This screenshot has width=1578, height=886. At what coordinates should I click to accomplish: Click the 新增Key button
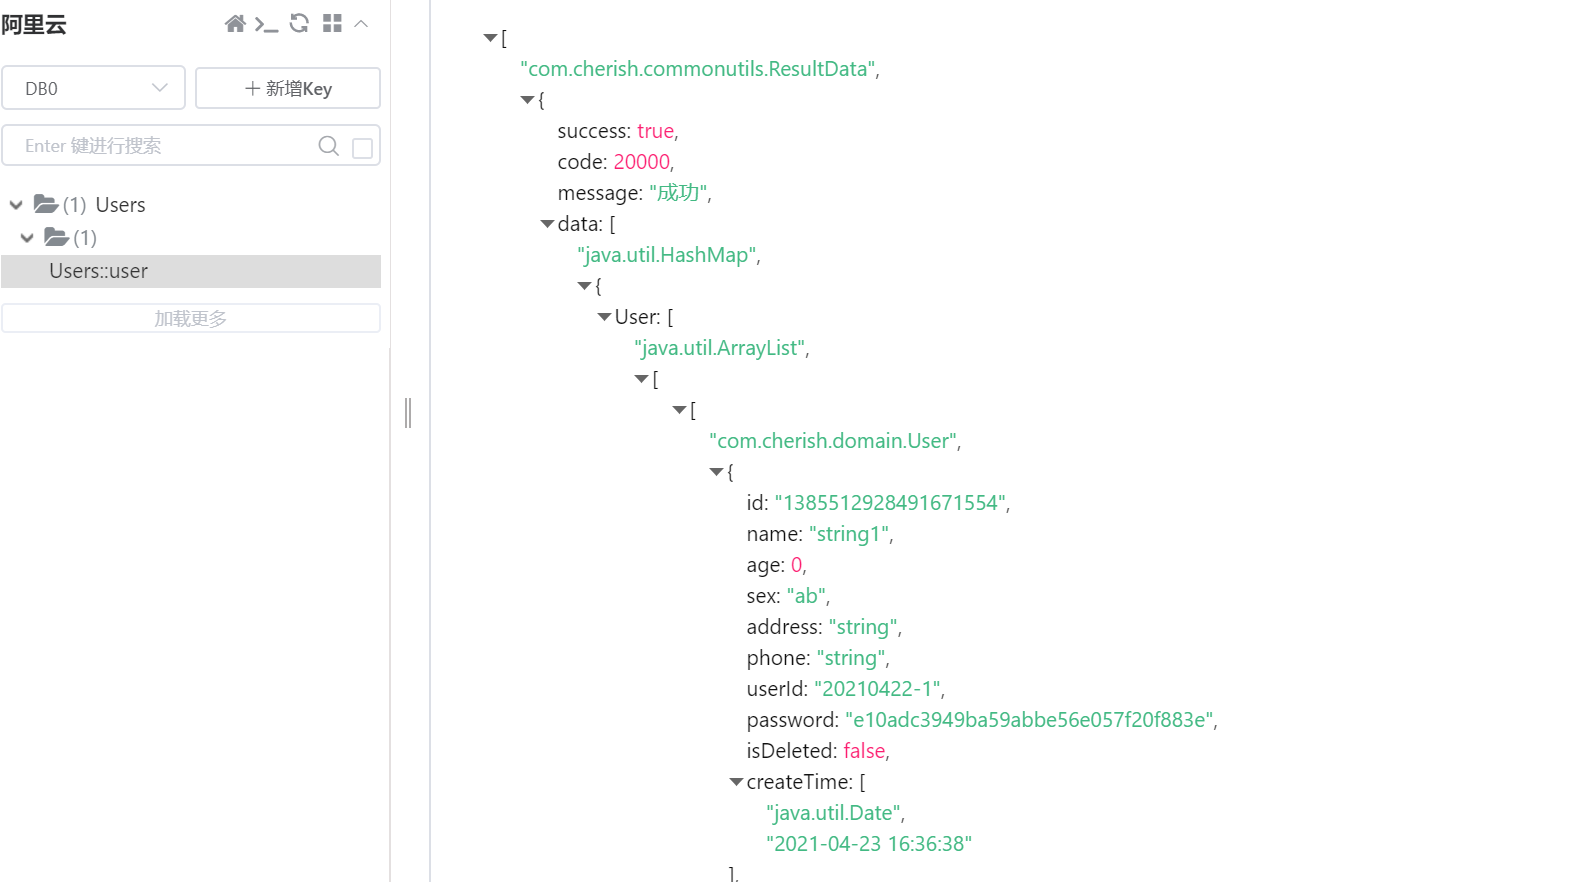pos(288,88)
